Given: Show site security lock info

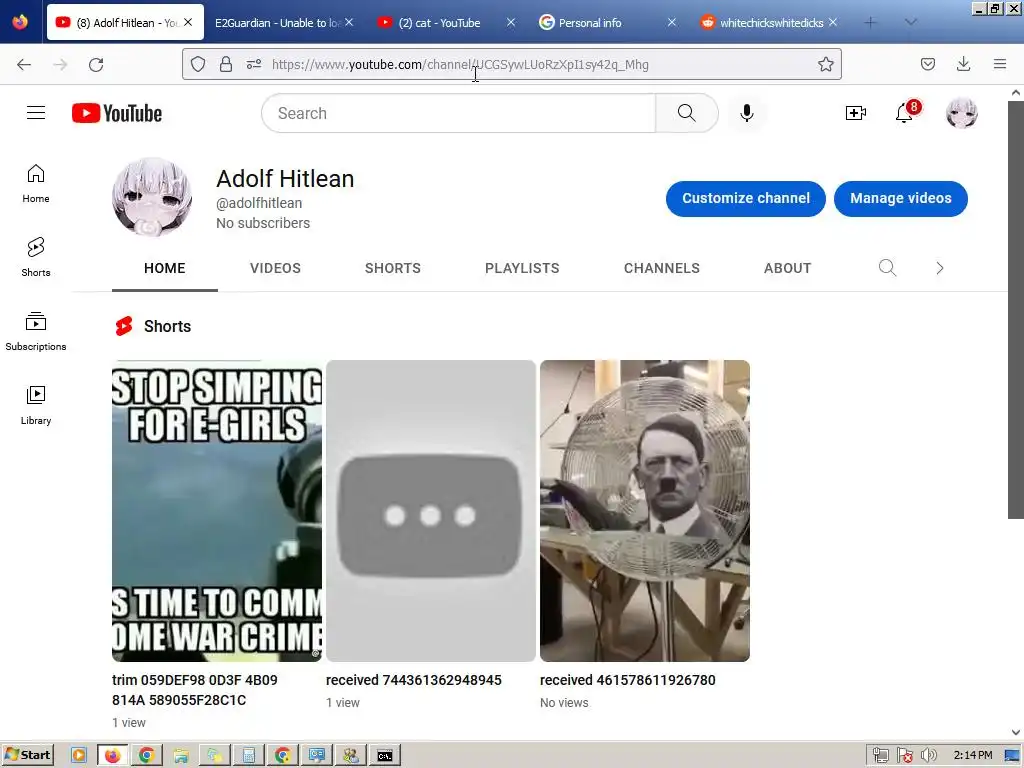Looking at the screenshot, I should pyautogui.click(x=226, y=64).
